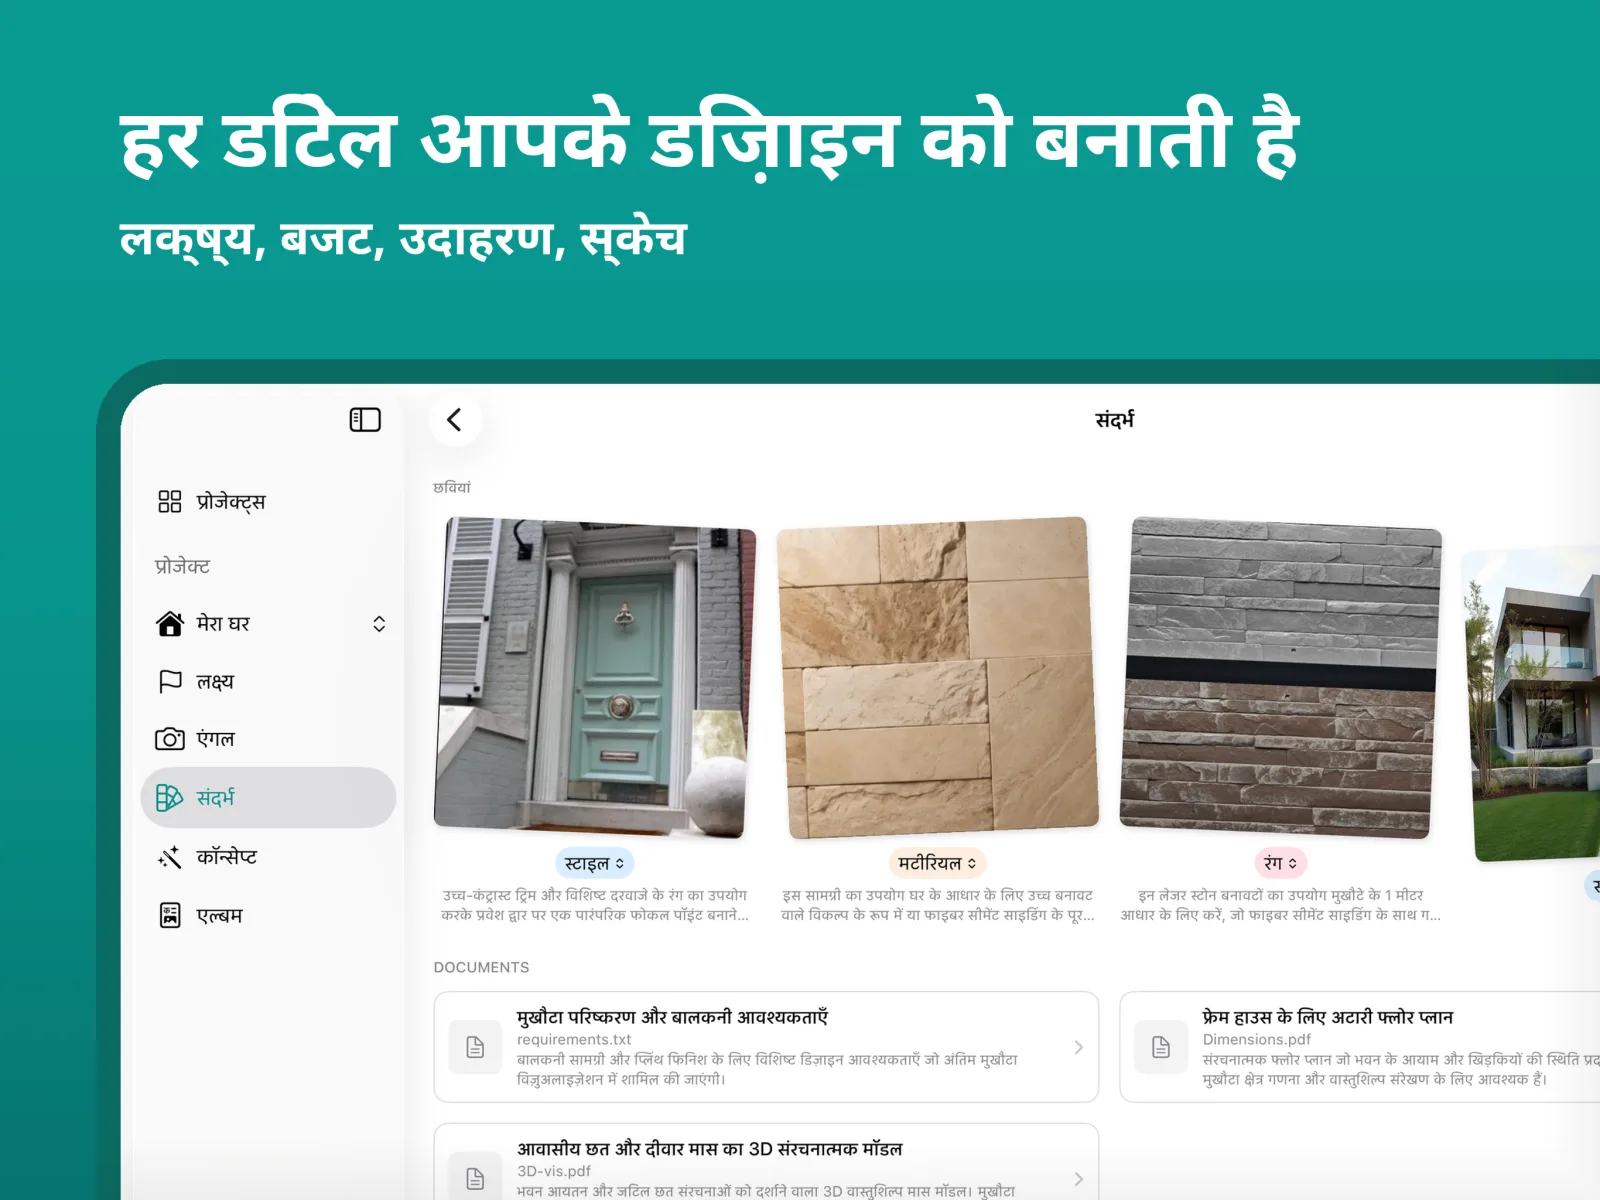Open the teal door reference image
The image size is (1600, 1200).
(x=595, y=677)
